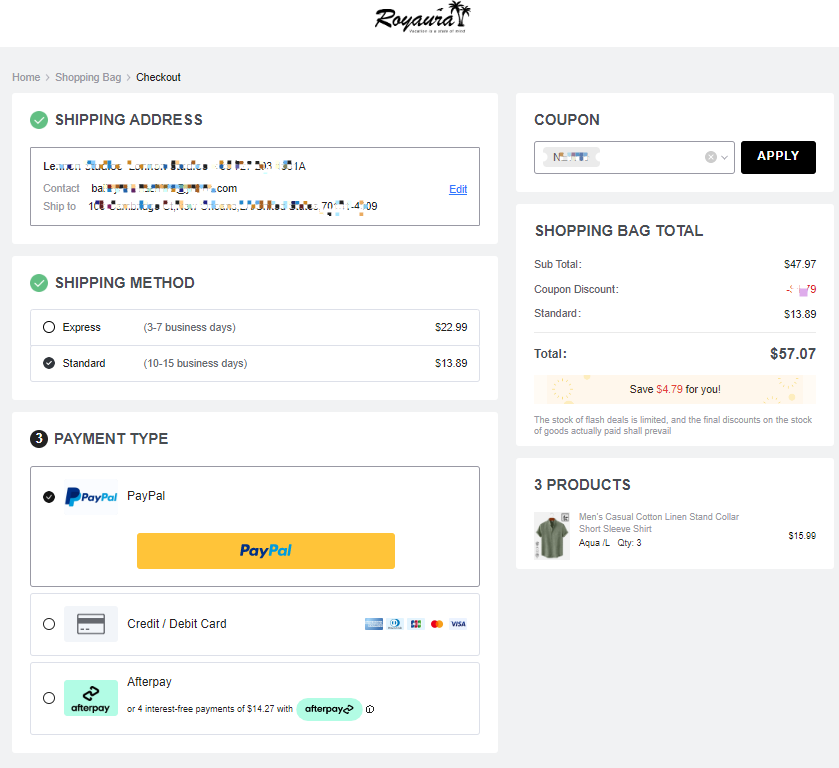Open the green shirt product thumbnail
This screenshot has height=768, width=839.
551,535
